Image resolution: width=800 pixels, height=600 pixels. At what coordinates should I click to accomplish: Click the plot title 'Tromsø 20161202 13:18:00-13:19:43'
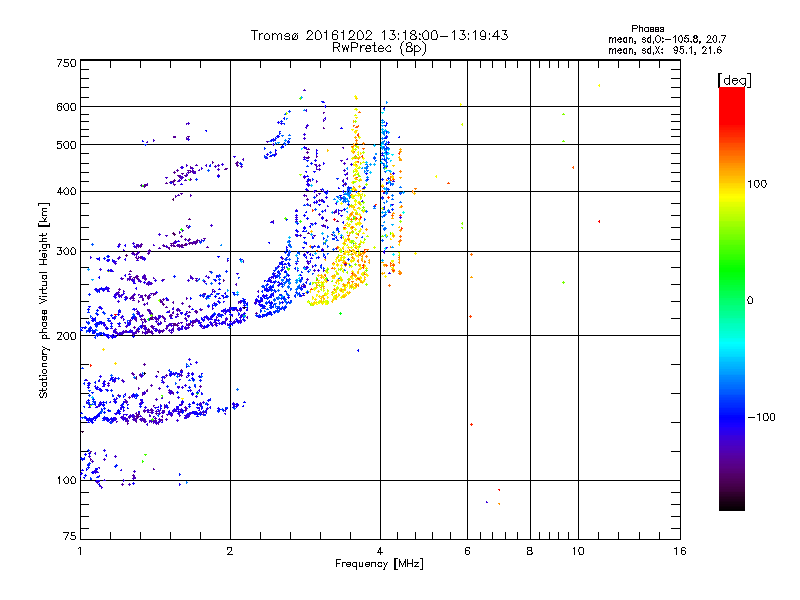[379, 35]
